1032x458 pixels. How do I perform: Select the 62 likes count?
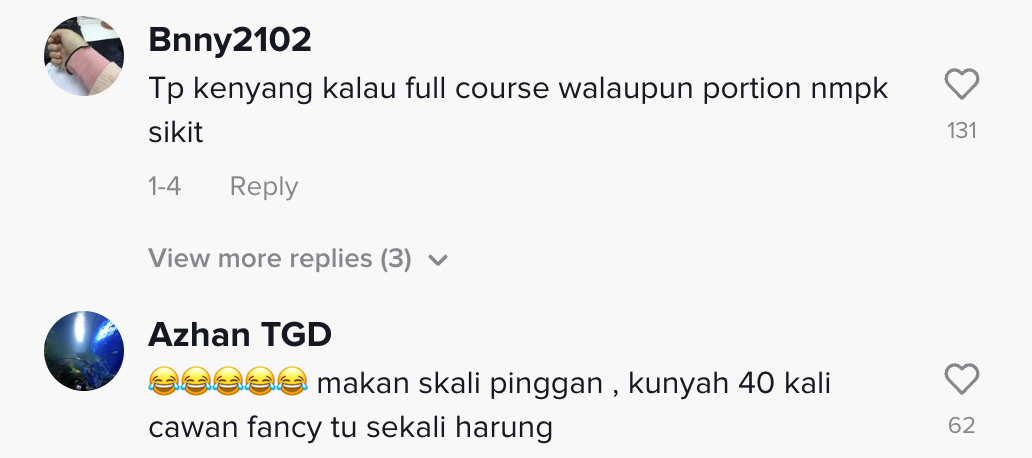coord(962,426)
